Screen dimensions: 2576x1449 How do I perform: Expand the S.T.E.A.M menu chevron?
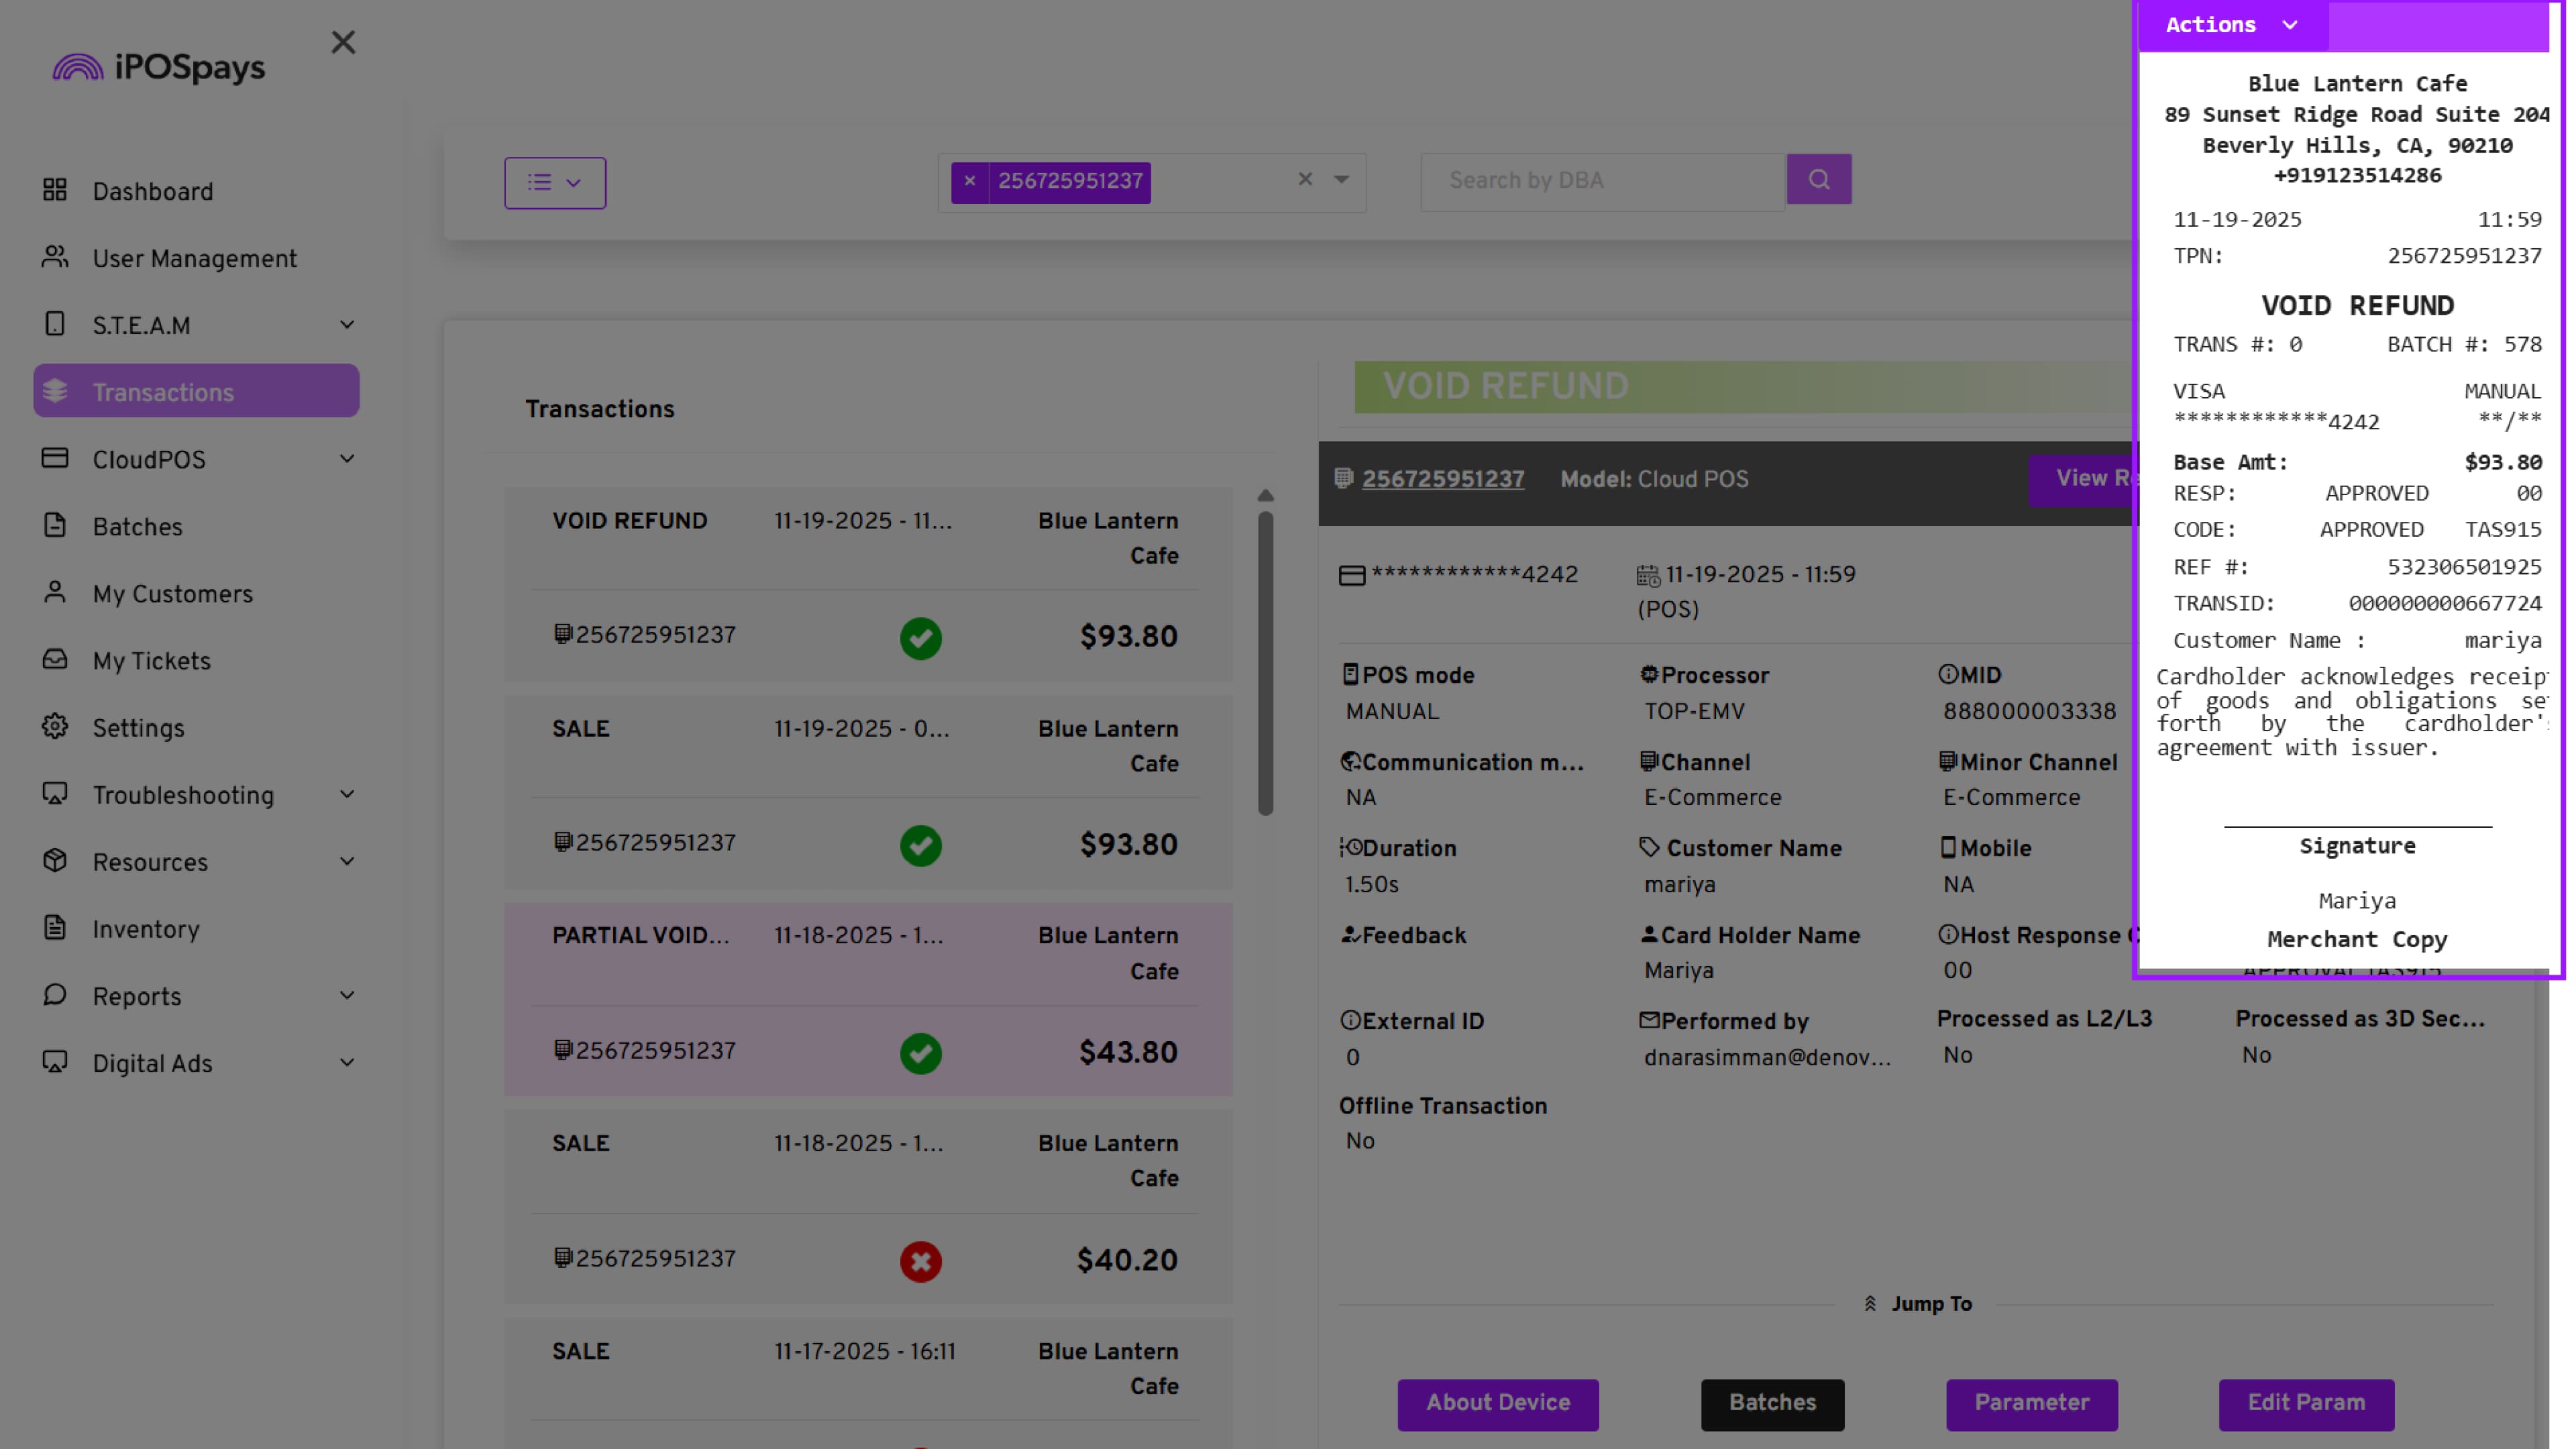pos(347,325)
